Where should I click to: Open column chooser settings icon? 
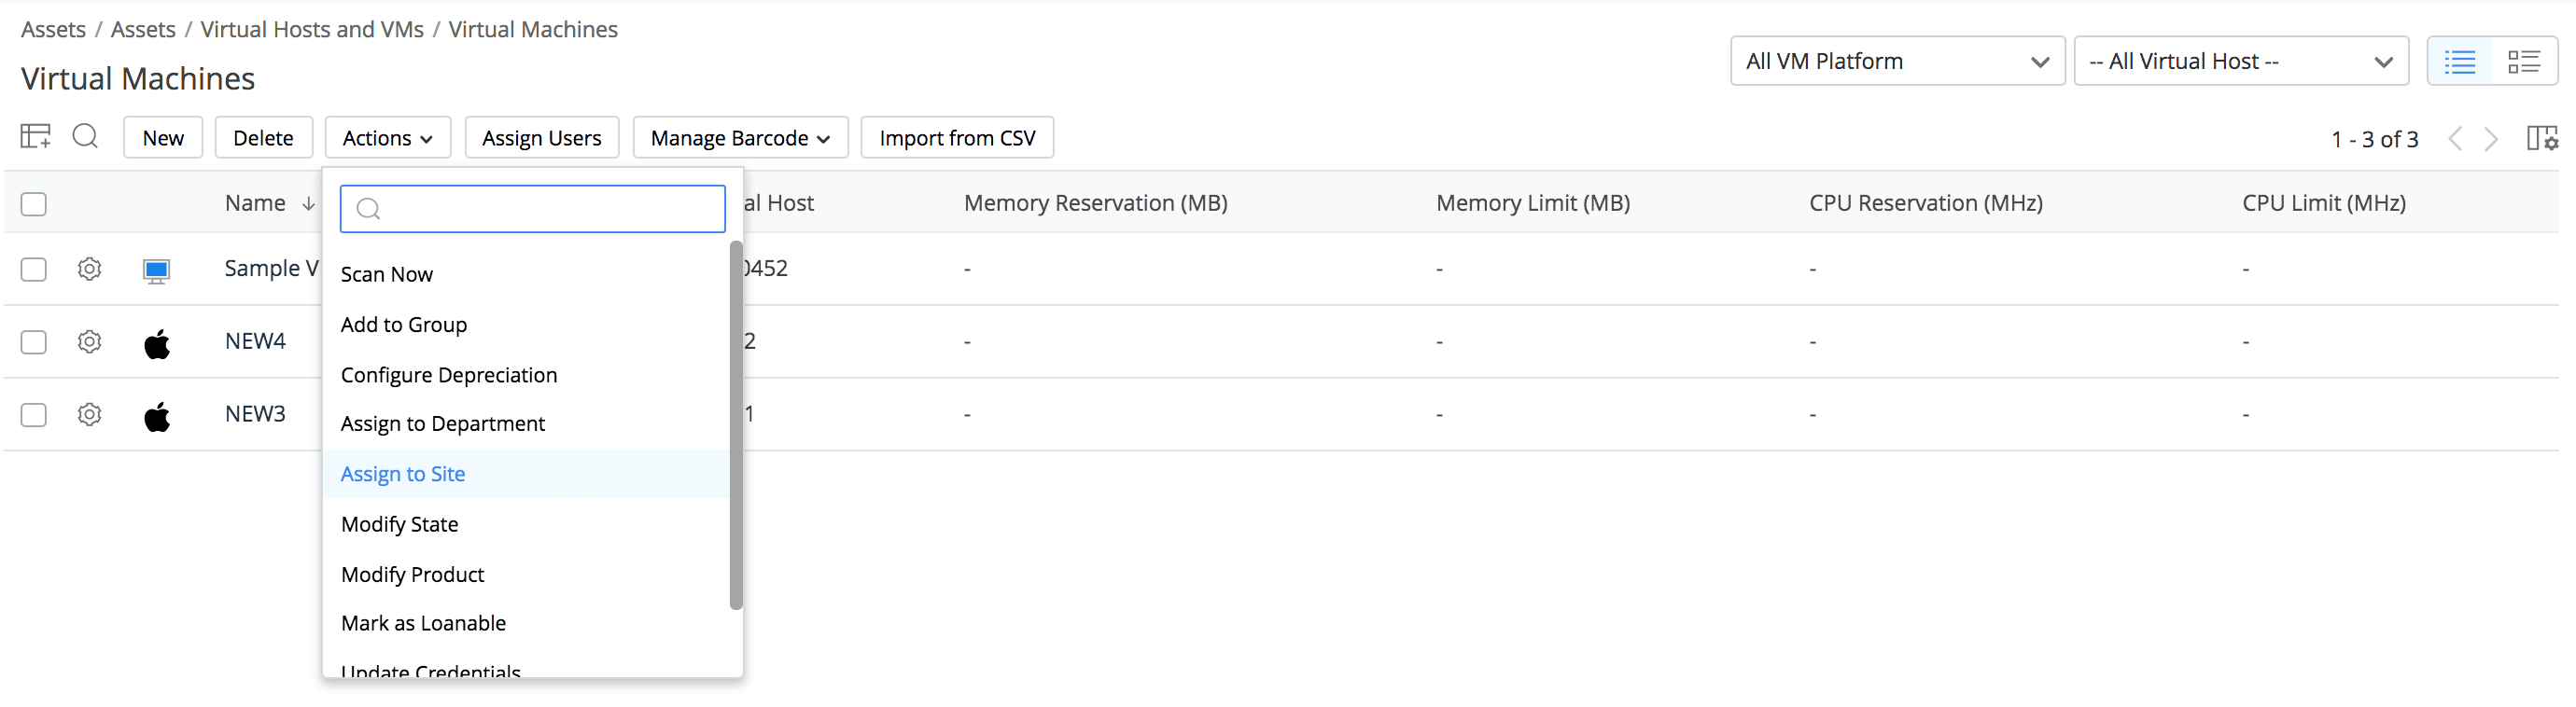(2541, 138)
